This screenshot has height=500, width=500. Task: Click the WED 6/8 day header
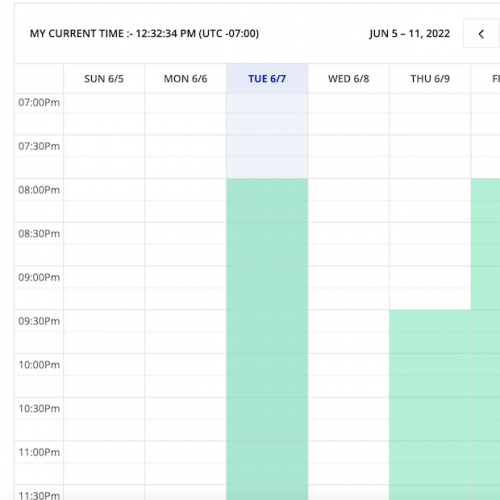point(349,79)
